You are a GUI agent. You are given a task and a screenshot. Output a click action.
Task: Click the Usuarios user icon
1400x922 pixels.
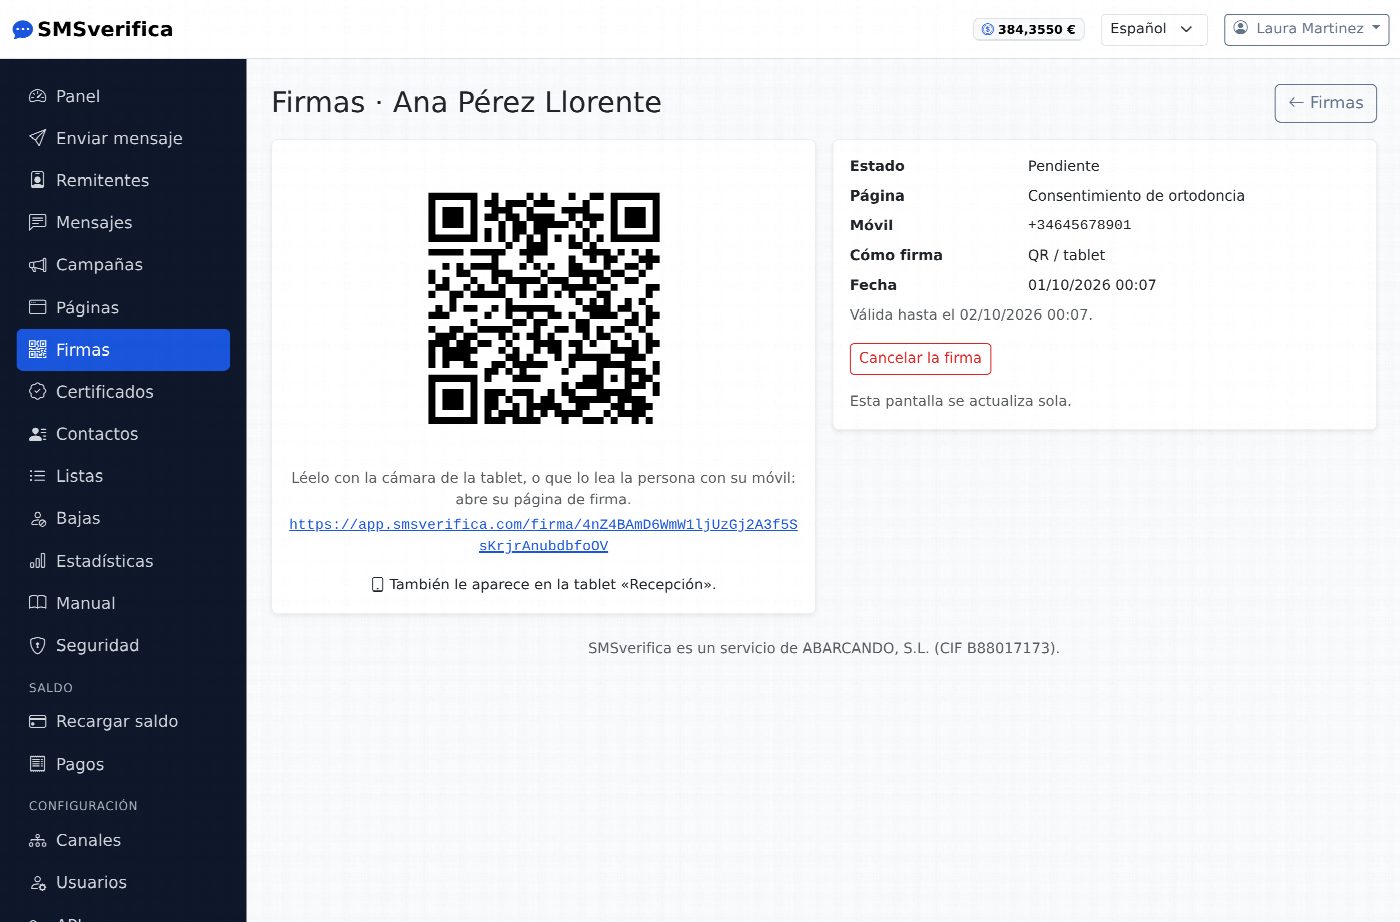(x=38, y=882)
